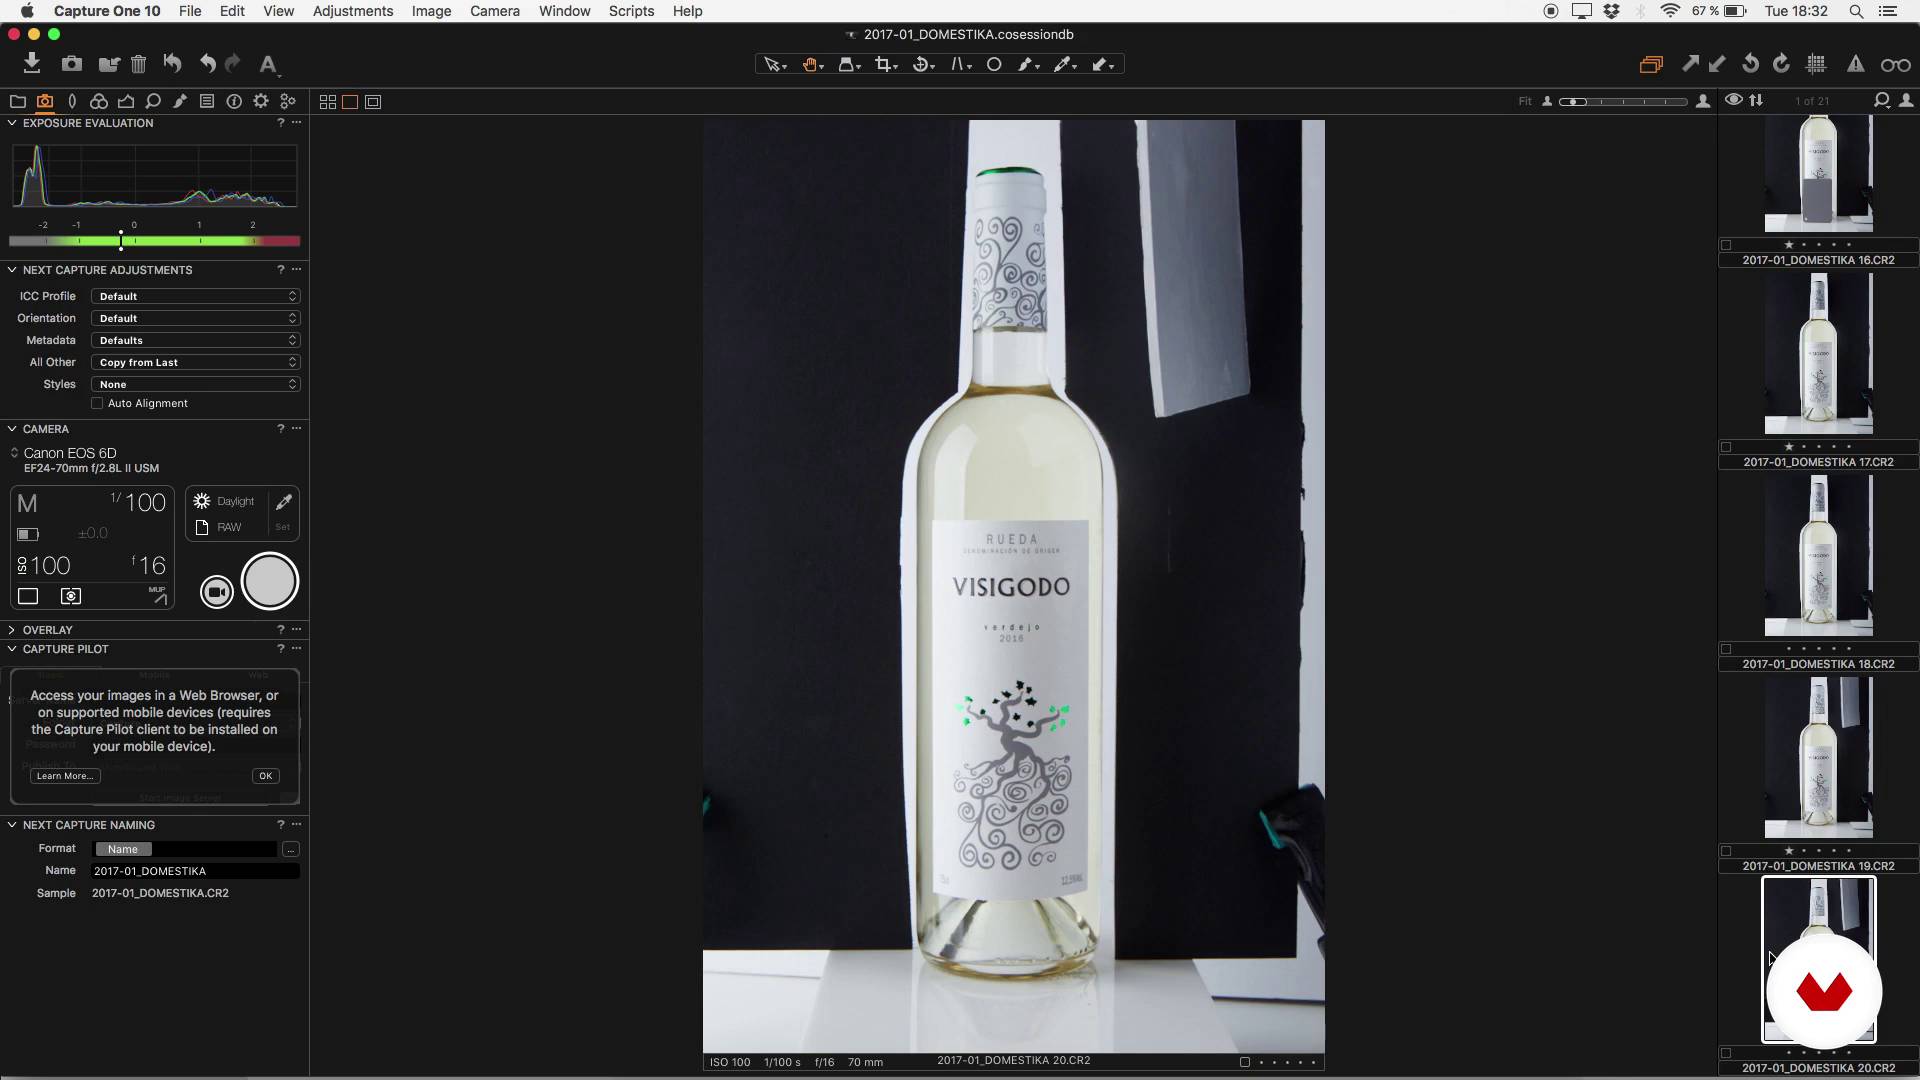Screen dimensions: 1920x1080
Task: Click the Copy Adjustments up-arrow icon
Action: pos(1690,64)
